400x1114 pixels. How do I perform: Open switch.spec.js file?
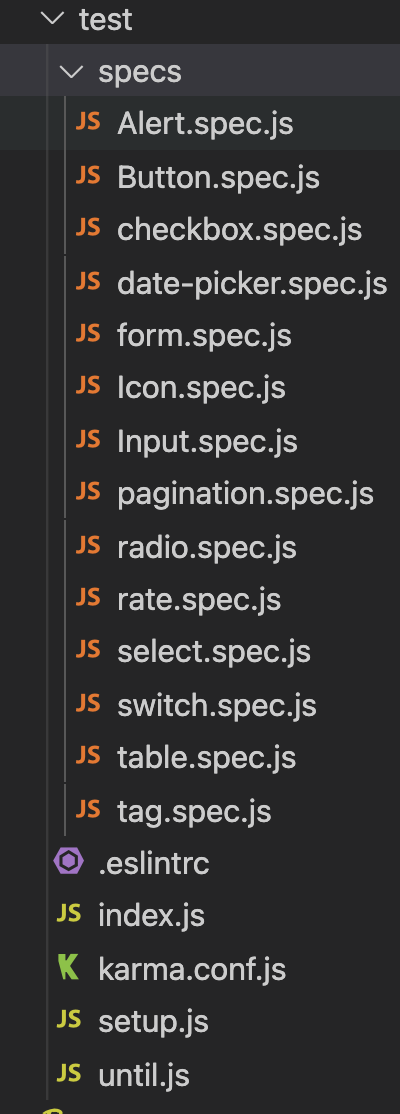click(x=217, y=705)
